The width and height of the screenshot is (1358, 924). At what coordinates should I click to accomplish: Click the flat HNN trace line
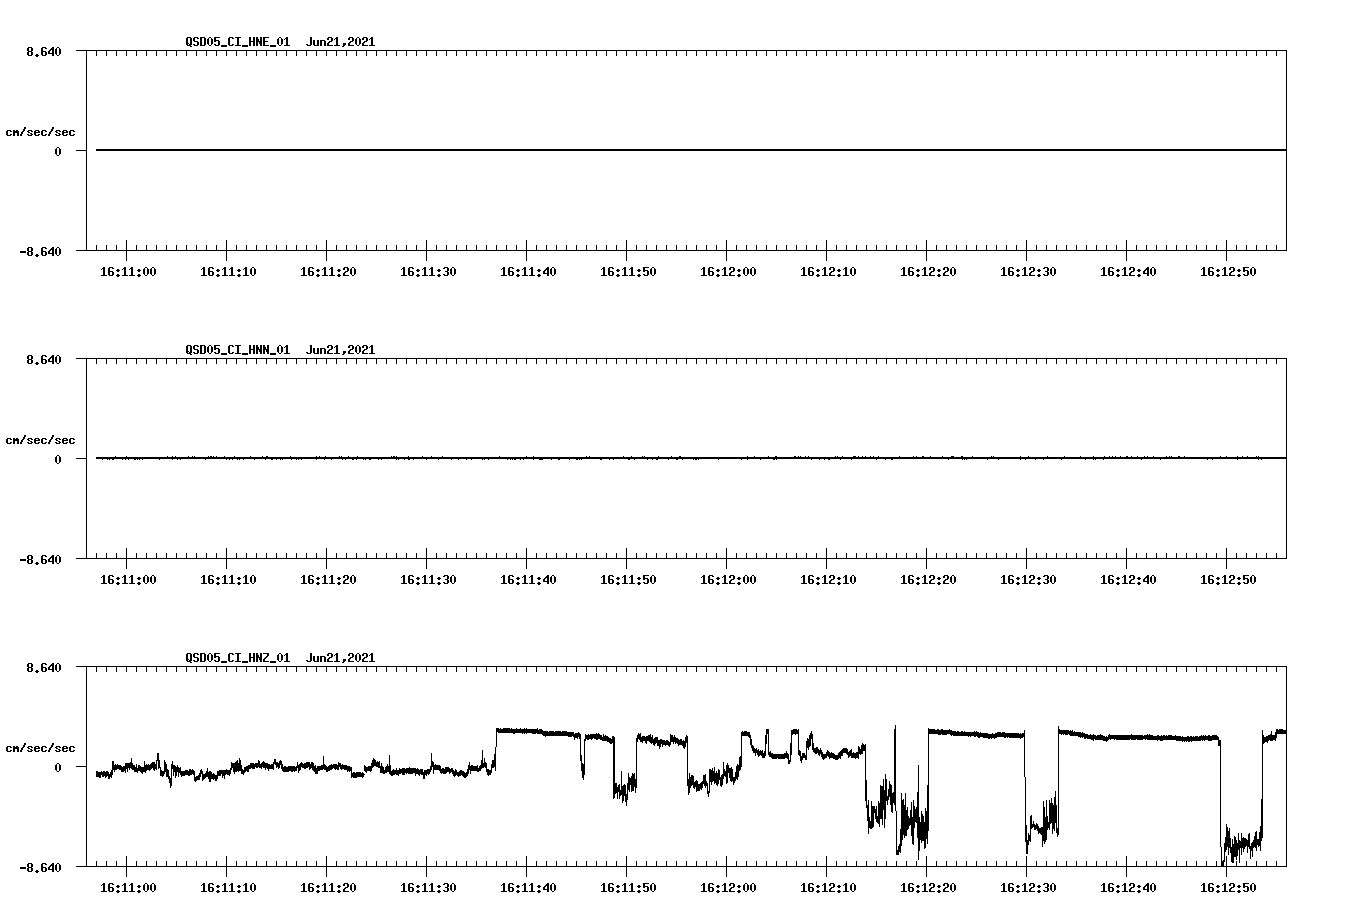pos(691,458)
